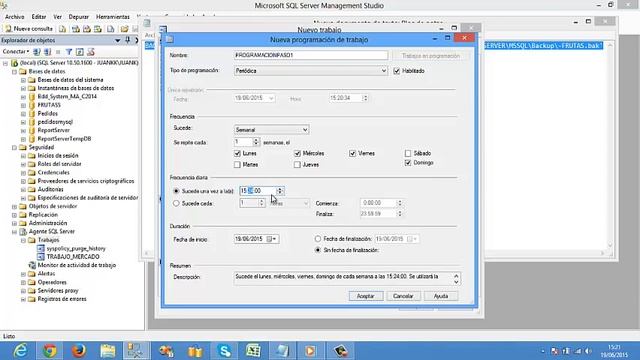Expand the Alertas tree node
The image size is (640, 360).
pos(23,274)
